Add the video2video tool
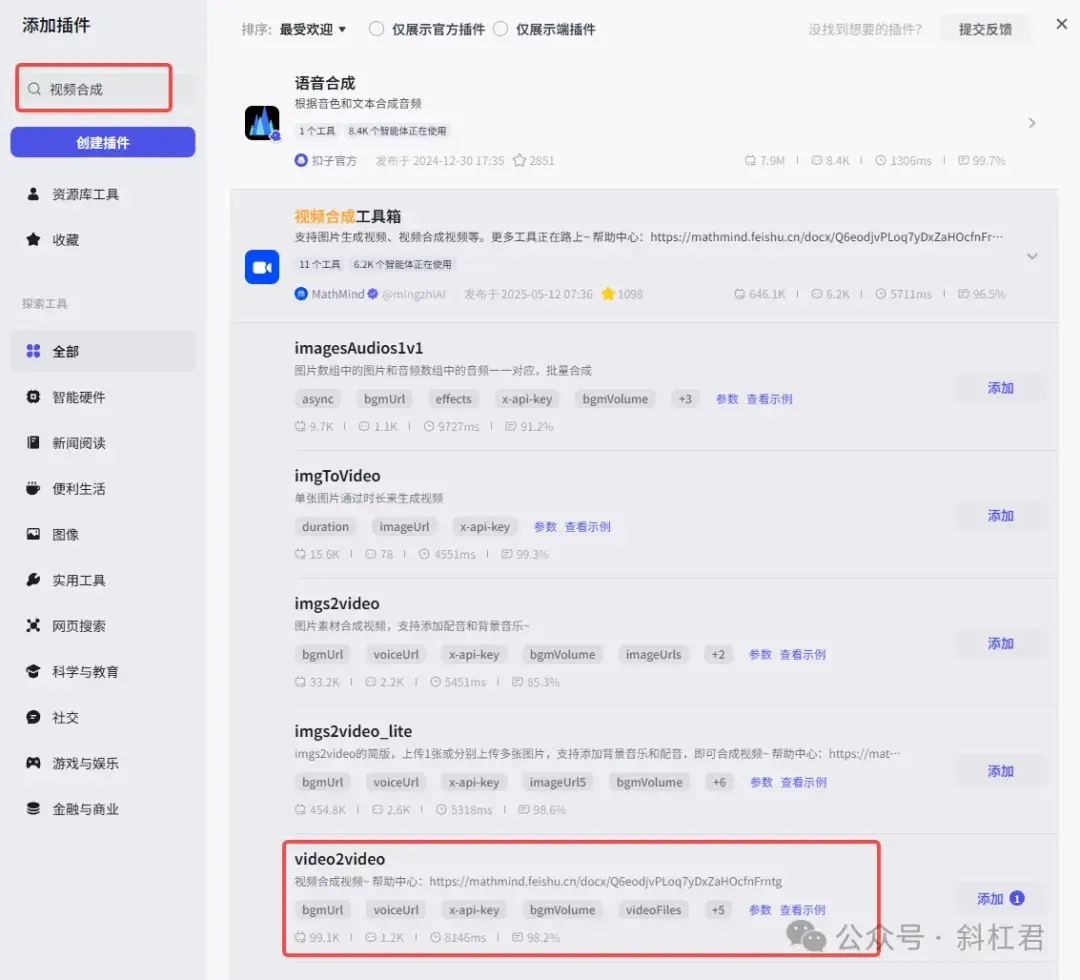This screenshot has width=1080, height=980. 1000,899
